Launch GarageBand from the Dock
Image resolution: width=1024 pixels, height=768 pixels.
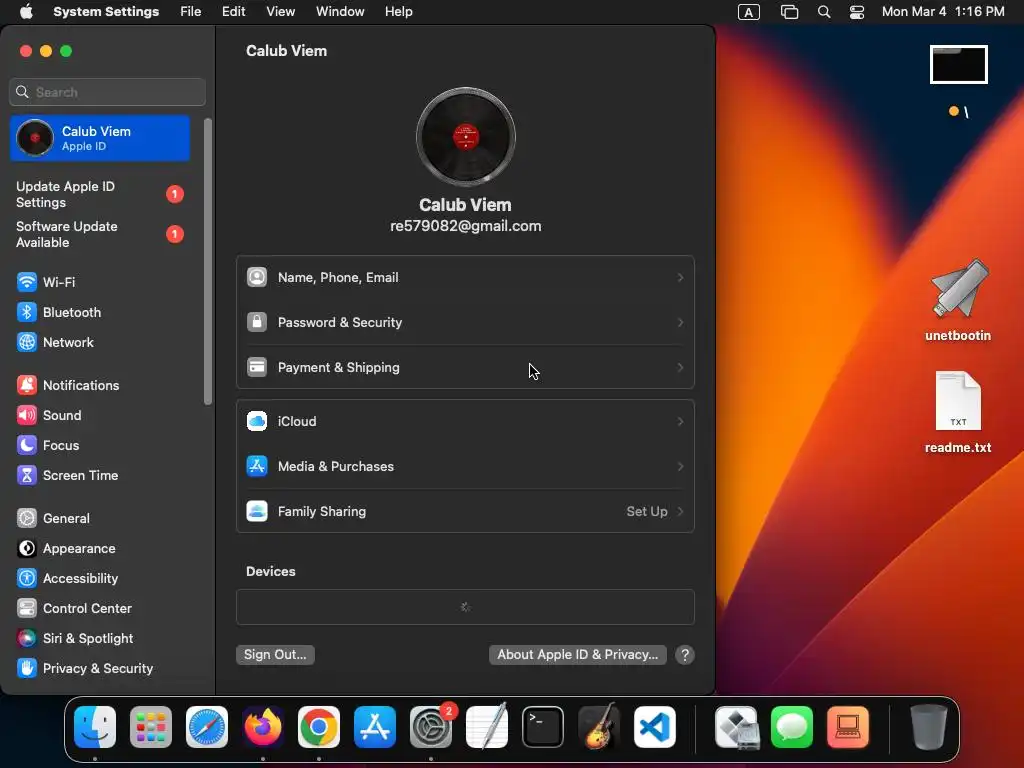click(599, 727)
